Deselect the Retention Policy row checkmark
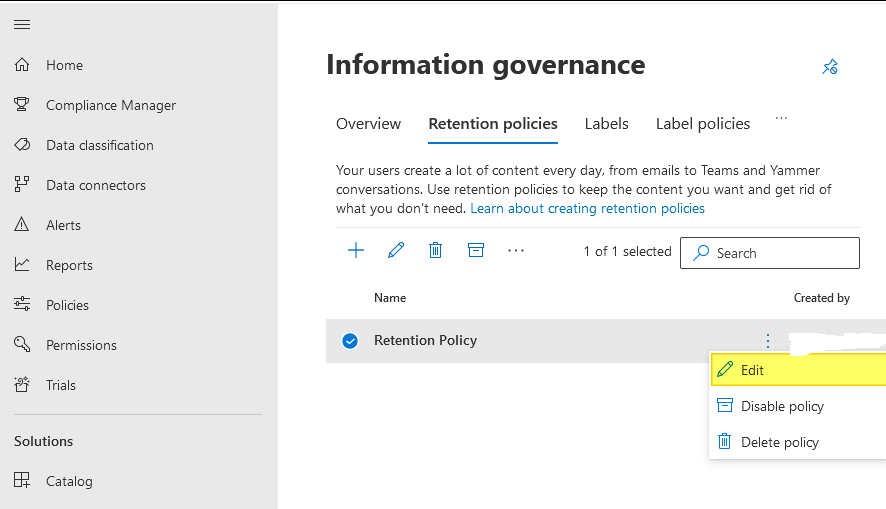The height and width of the screenshot is (509, 886). [x=350, y=341]
